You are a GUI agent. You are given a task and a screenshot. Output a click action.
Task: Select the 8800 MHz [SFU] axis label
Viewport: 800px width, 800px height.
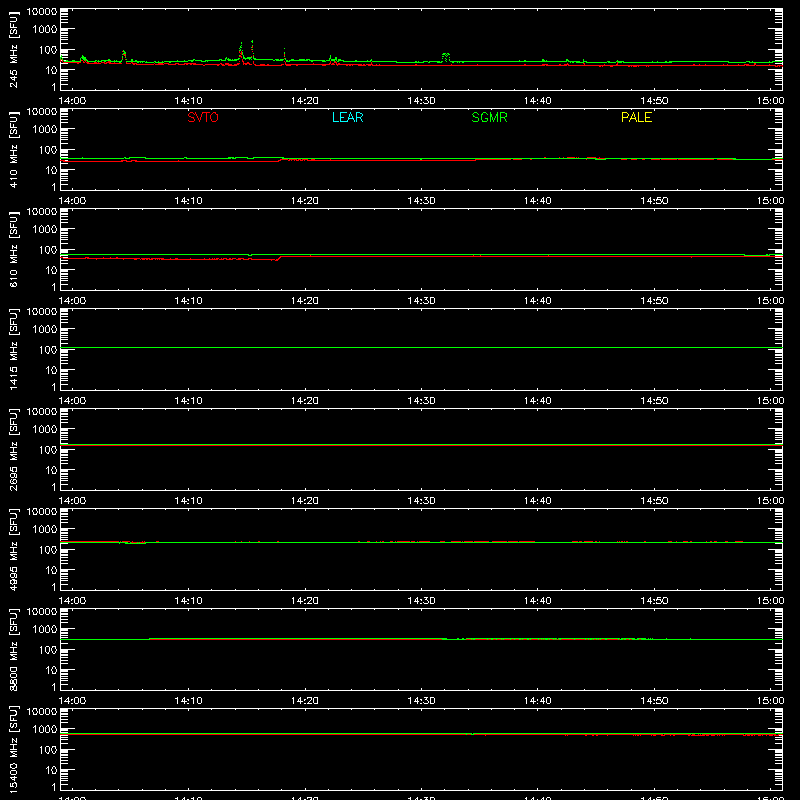click(14, 649)
